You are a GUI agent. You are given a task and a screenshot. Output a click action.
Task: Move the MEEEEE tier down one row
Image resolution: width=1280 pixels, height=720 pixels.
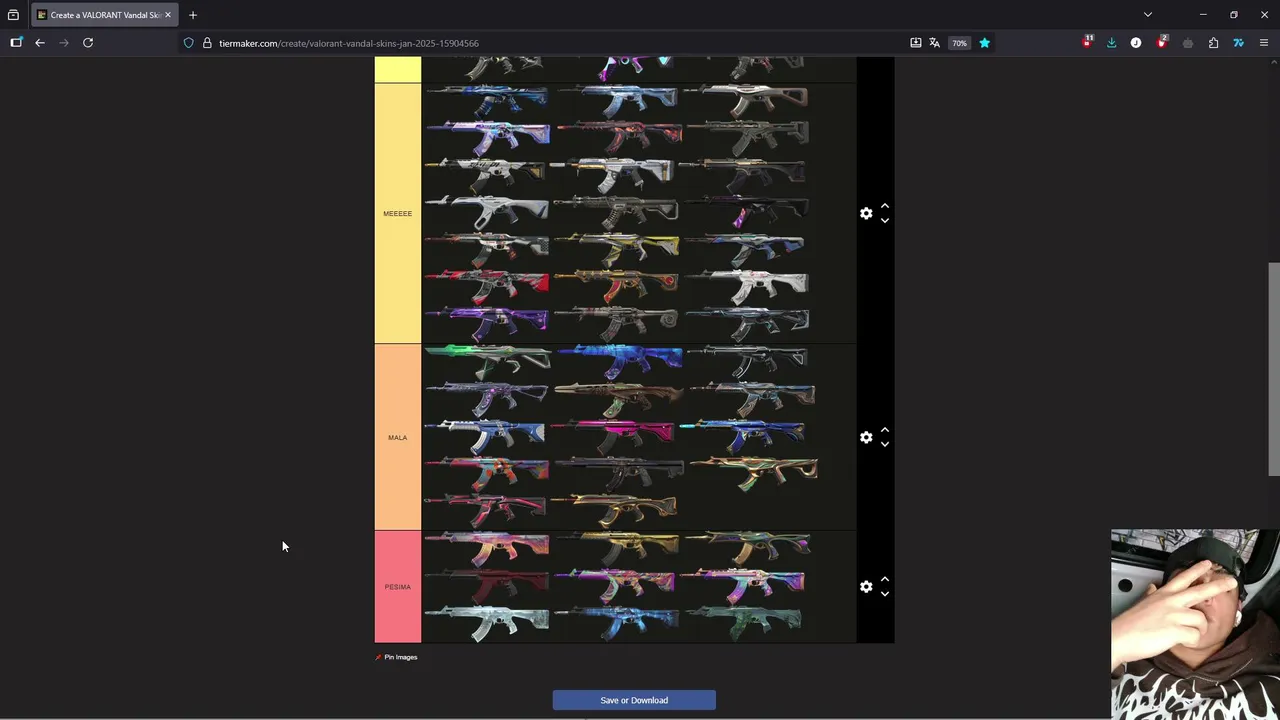884,220
